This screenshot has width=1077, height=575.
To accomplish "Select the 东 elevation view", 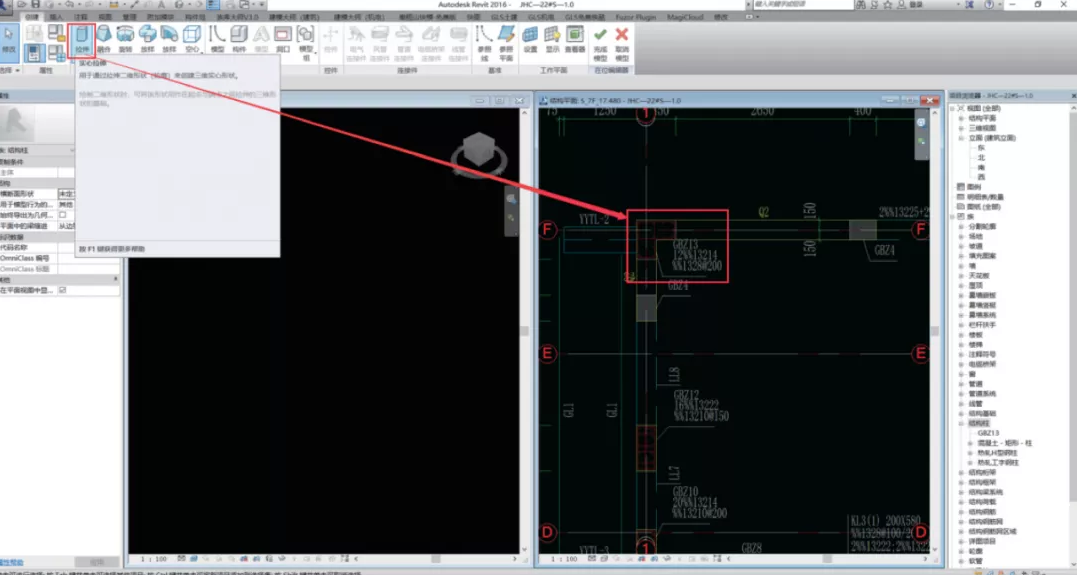I will click(981, 148).
